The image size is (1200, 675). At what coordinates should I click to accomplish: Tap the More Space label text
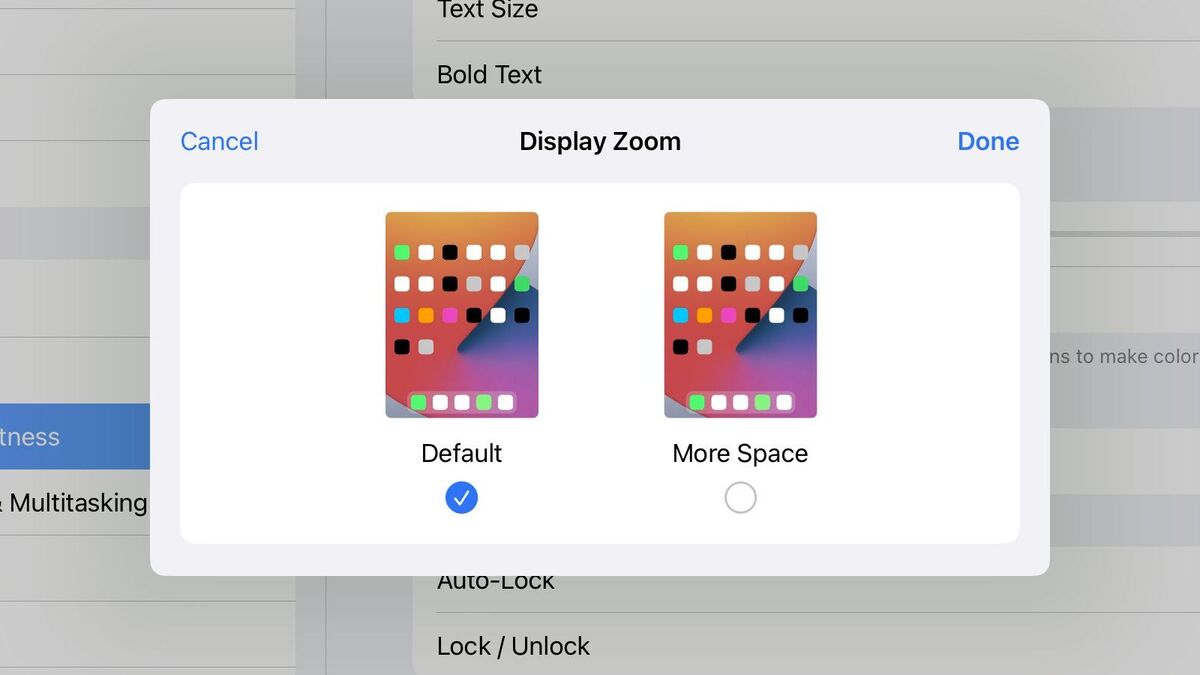tap(740, 453)
